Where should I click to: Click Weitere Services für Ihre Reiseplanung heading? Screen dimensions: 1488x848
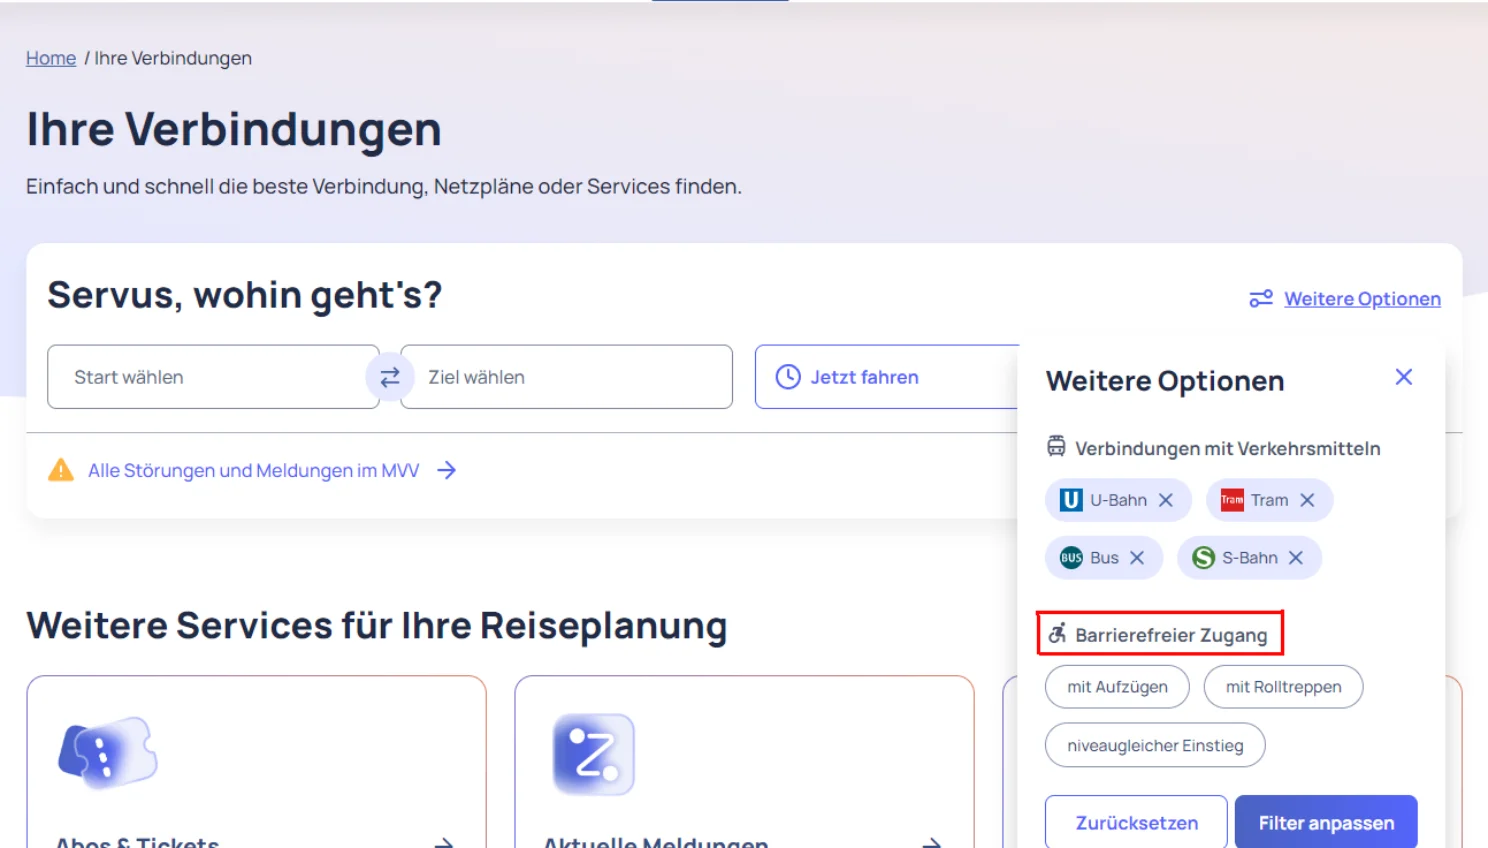377,626
